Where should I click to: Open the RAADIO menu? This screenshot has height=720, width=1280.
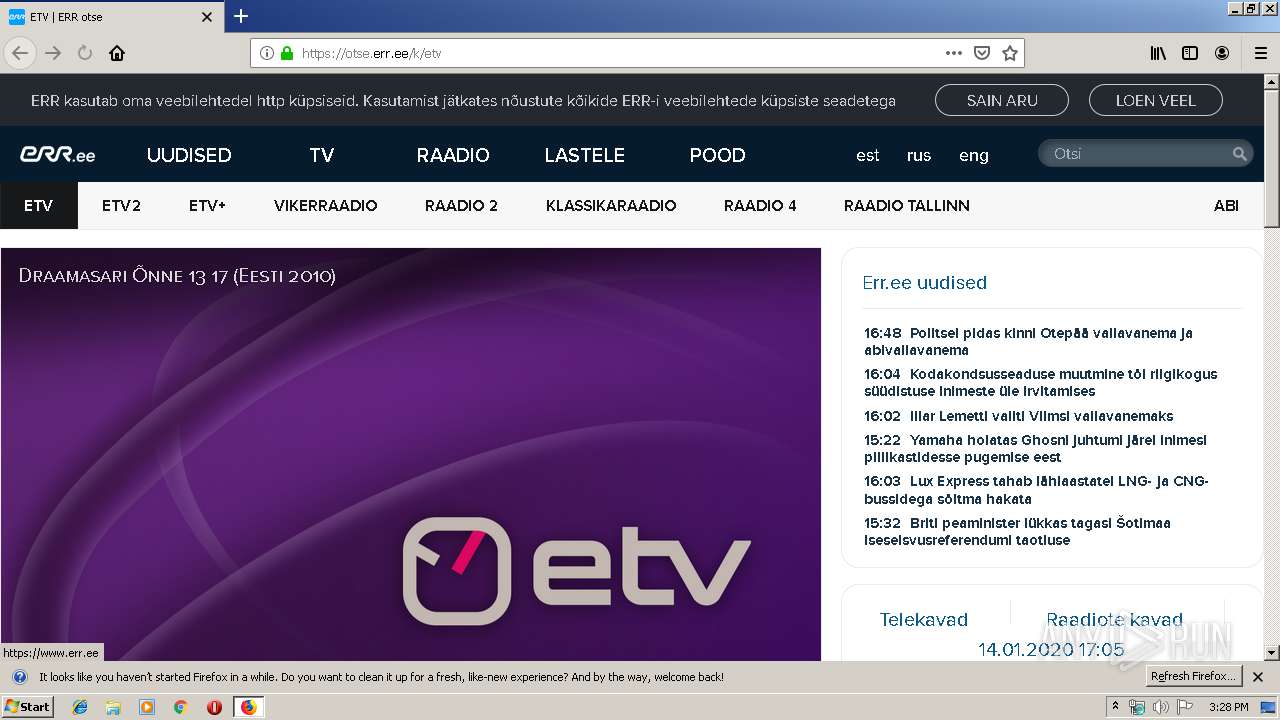click(453, 155)
